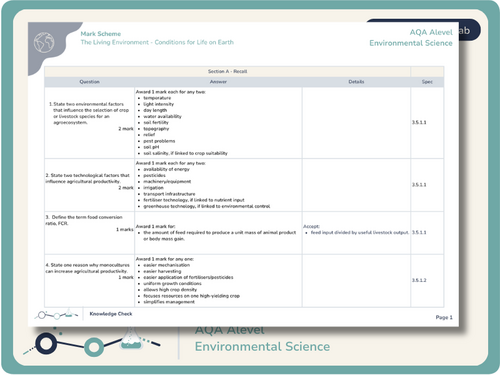Click the teal ring circle in bottom graphic
The width and height of the screenshot is (500, 375).
coord(94,347)
